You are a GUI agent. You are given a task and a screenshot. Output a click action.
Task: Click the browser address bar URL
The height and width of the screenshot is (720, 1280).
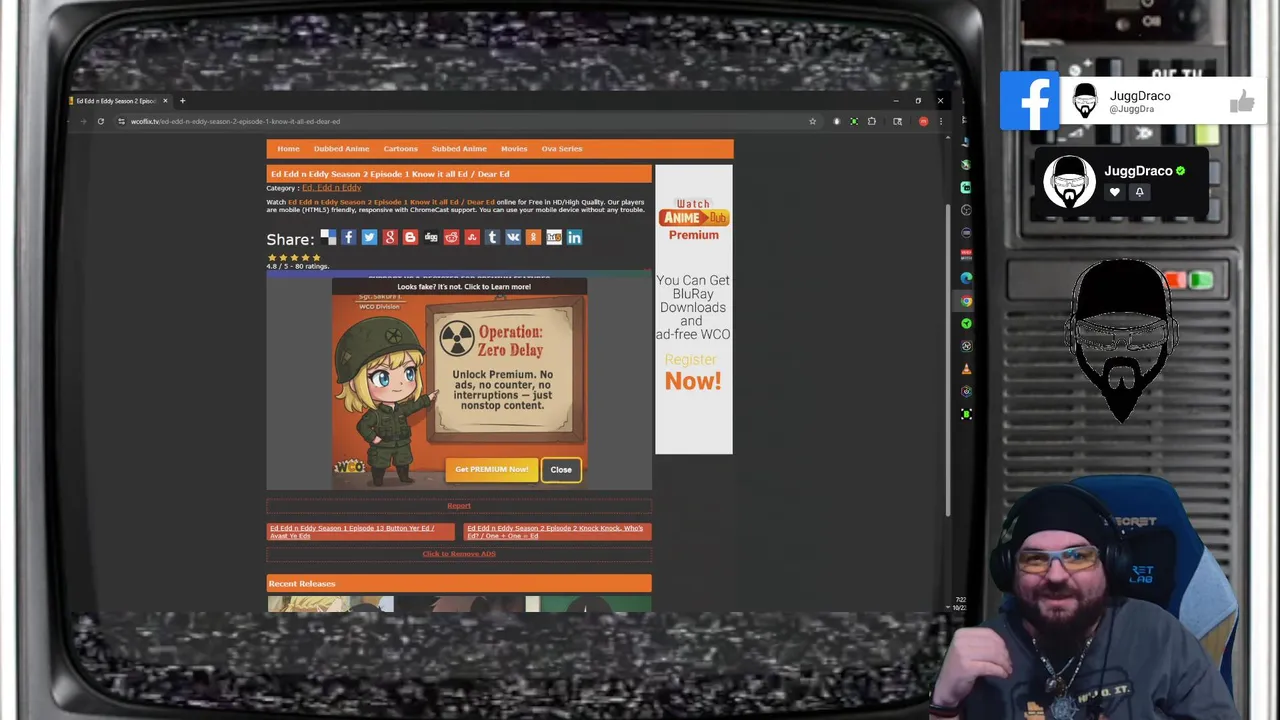(235, 121)
